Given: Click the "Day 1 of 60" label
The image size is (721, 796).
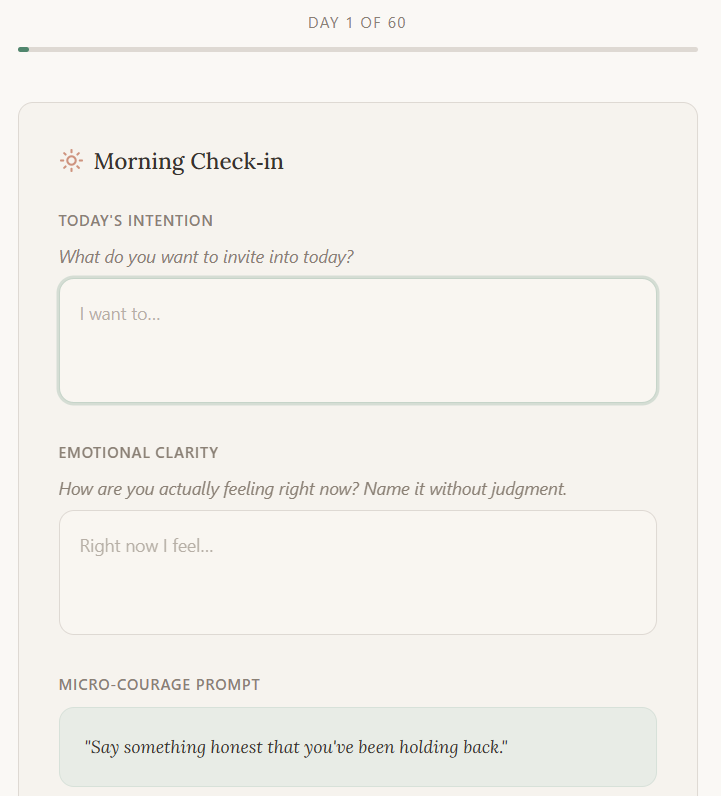Looking at the screenshot, I should (357, 22).
